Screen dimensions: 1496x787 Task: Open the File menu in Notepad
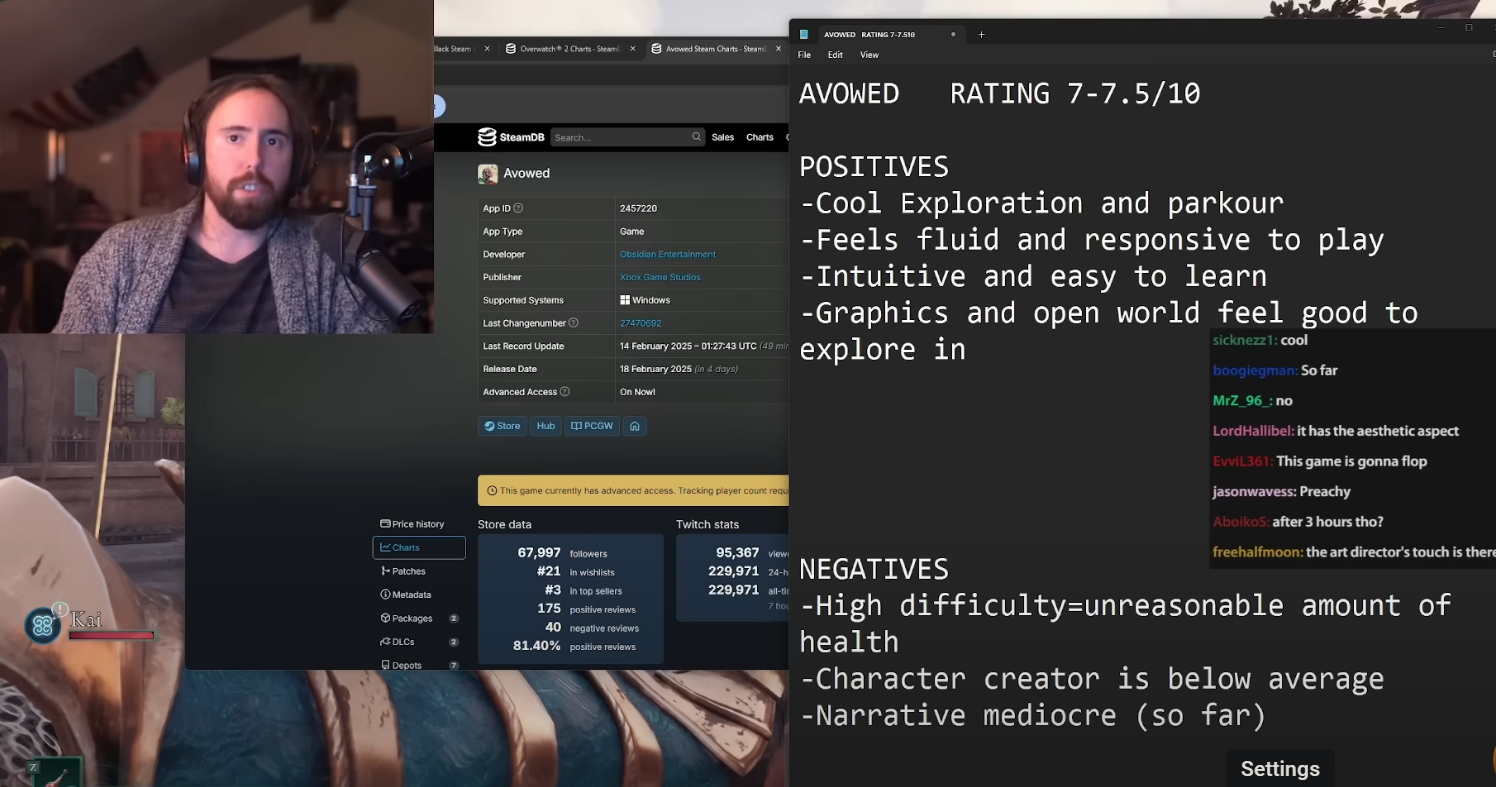coord(804,55)
